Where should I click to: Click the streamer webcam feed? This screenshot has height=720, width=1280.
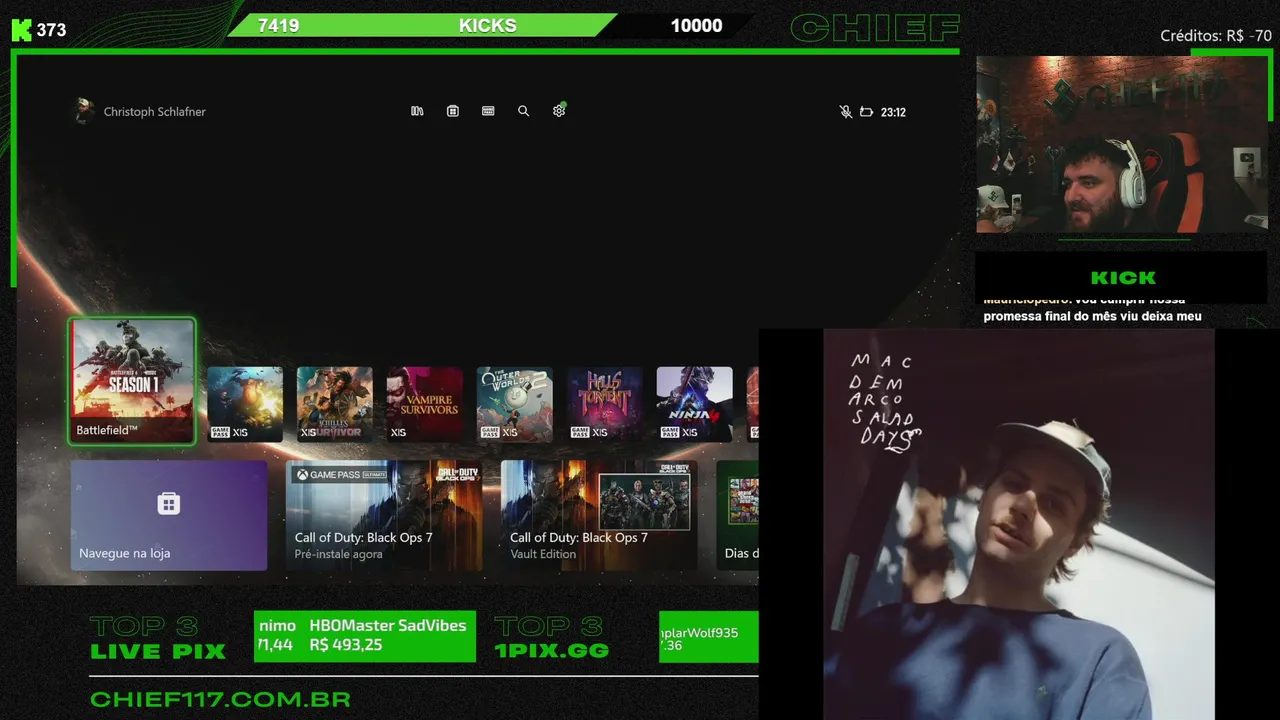(x=1121, y=144)
